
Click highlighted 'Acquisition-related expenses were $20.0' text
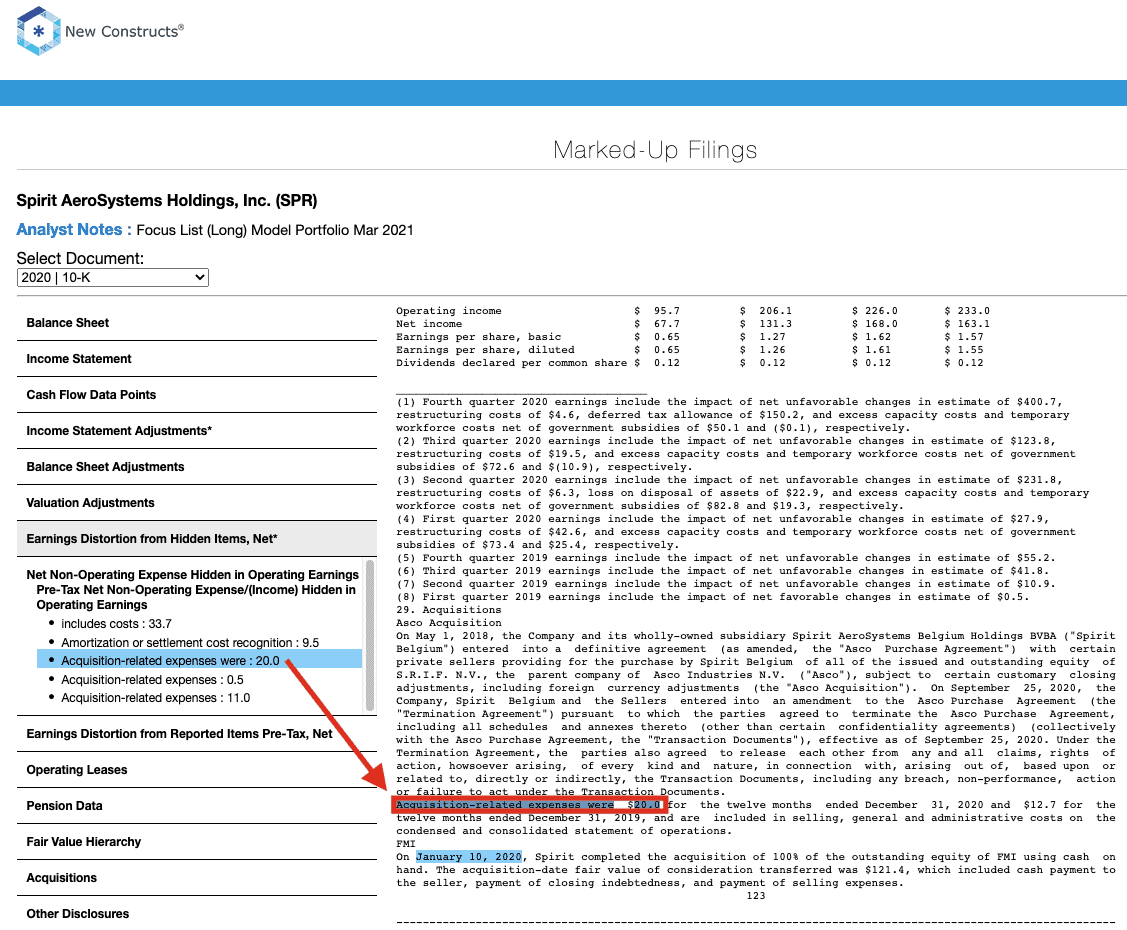coord(528,805)
